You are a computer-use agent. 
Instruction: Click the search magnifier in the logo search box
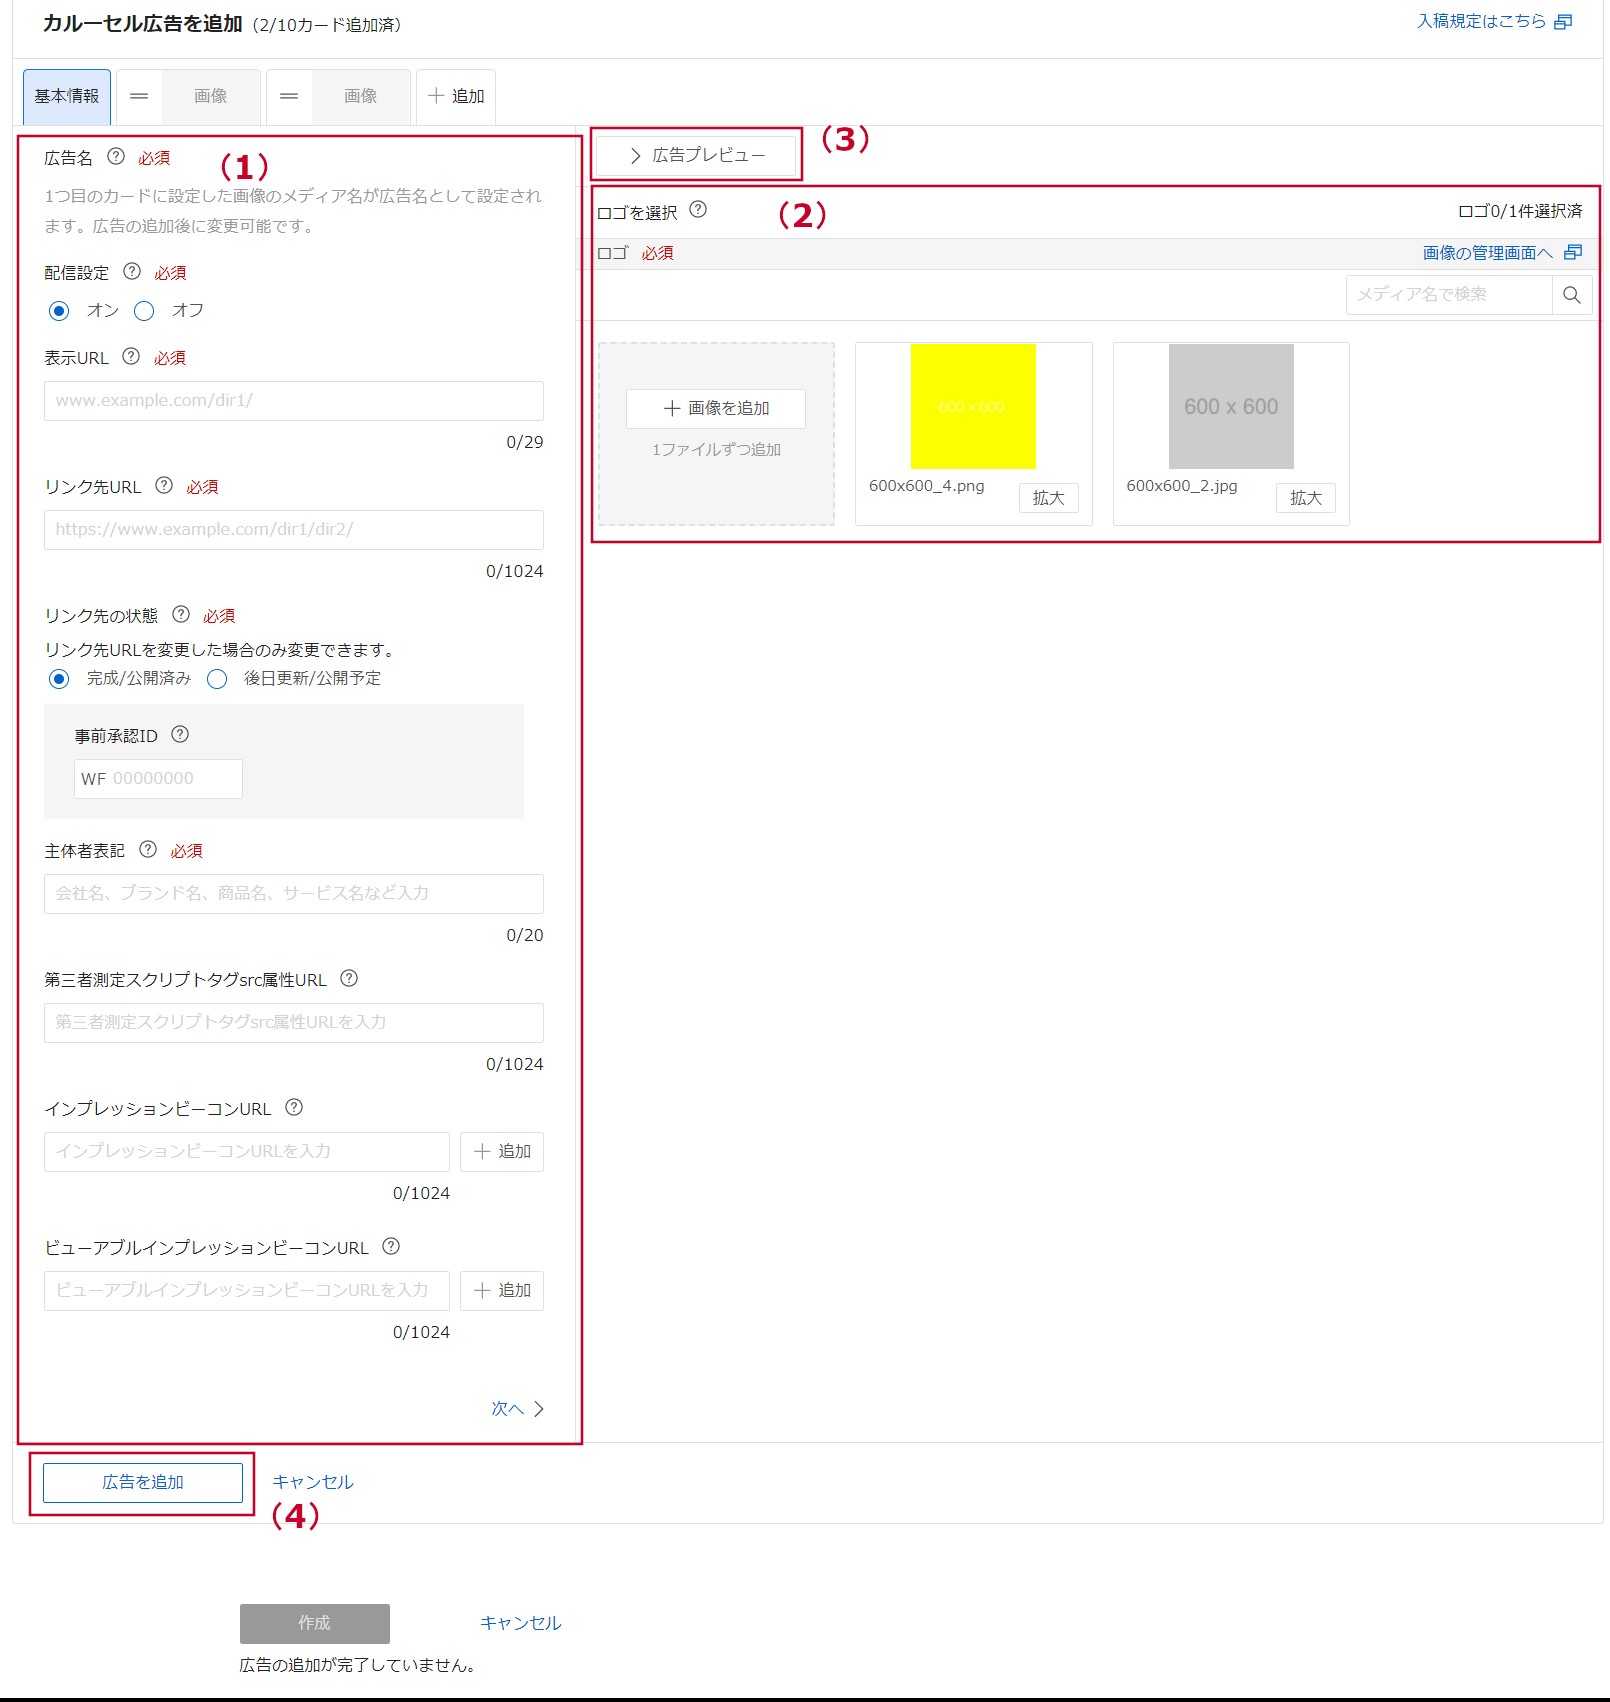point(1572,294)
